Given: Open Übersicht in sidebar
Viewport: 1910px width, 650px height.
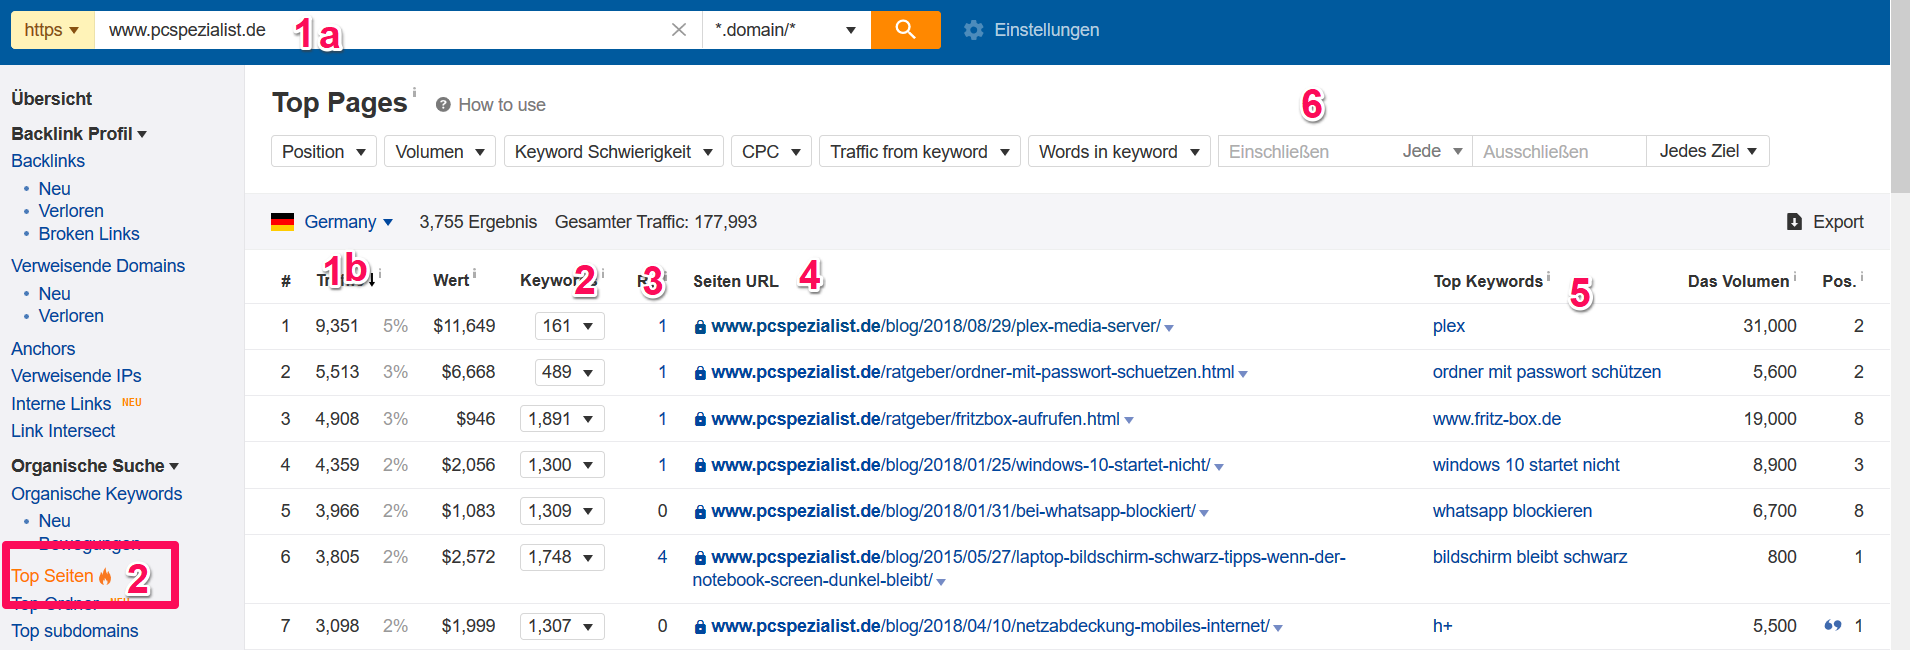Looking at the screenshot, I should [52, 99].
